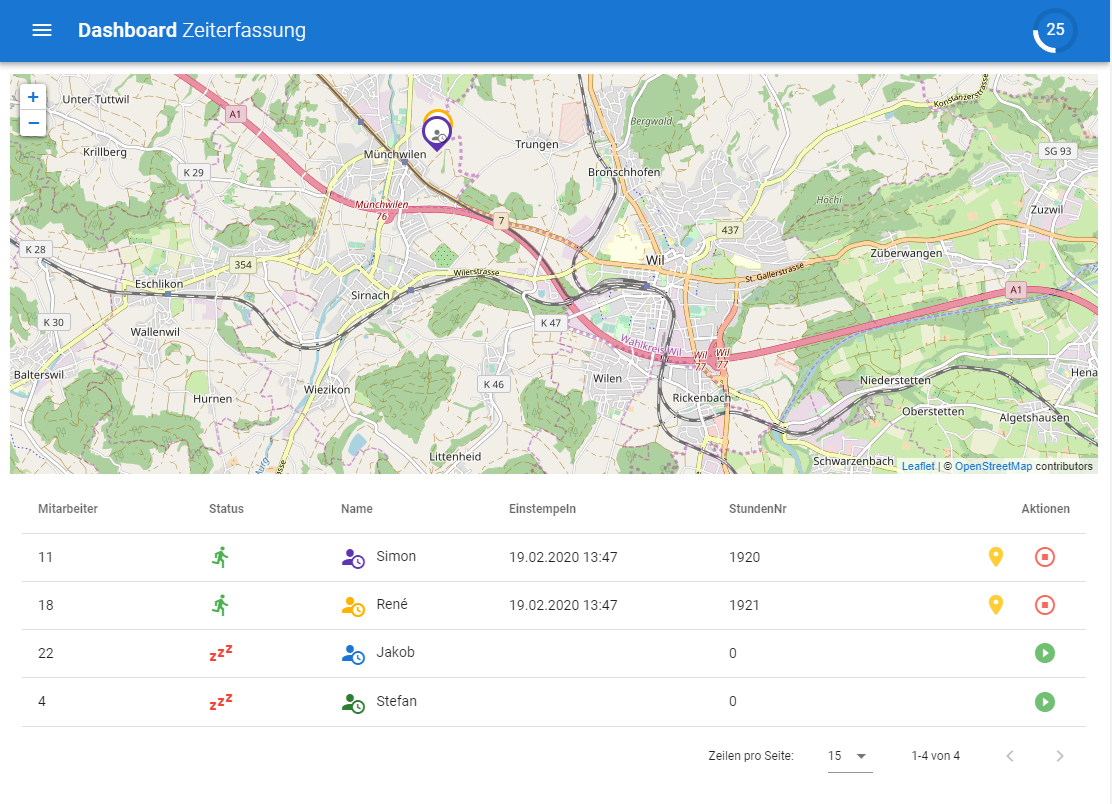Zoom out on the map
The height and width of the screenshot is (804, 1112).
[x=33, y=123]
